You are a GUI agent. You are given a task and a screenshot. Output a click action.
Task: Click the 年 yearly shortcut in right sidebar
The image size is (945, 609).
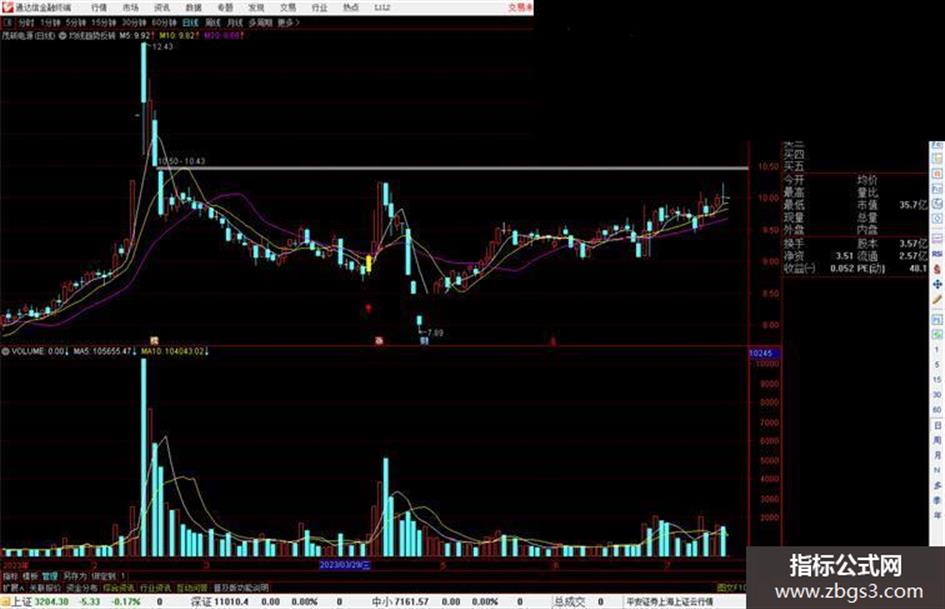point(937,516)
